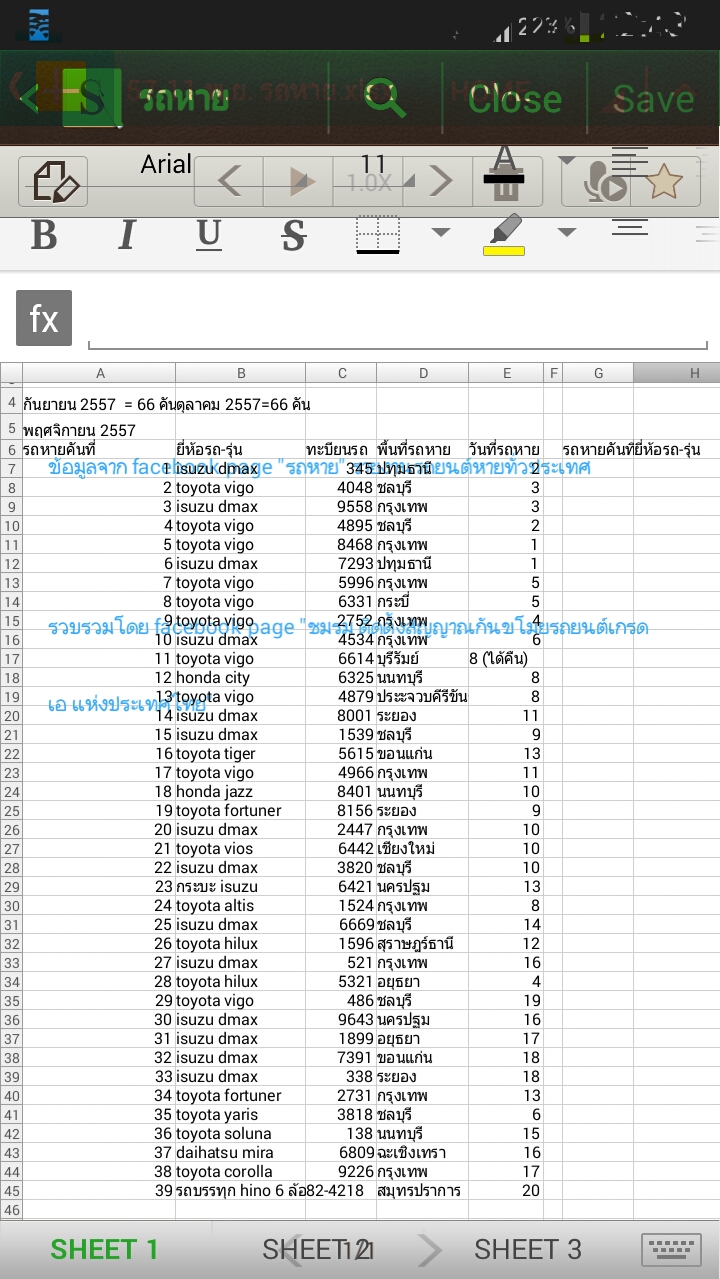Open the search magnifier

(x=385, y=98)
